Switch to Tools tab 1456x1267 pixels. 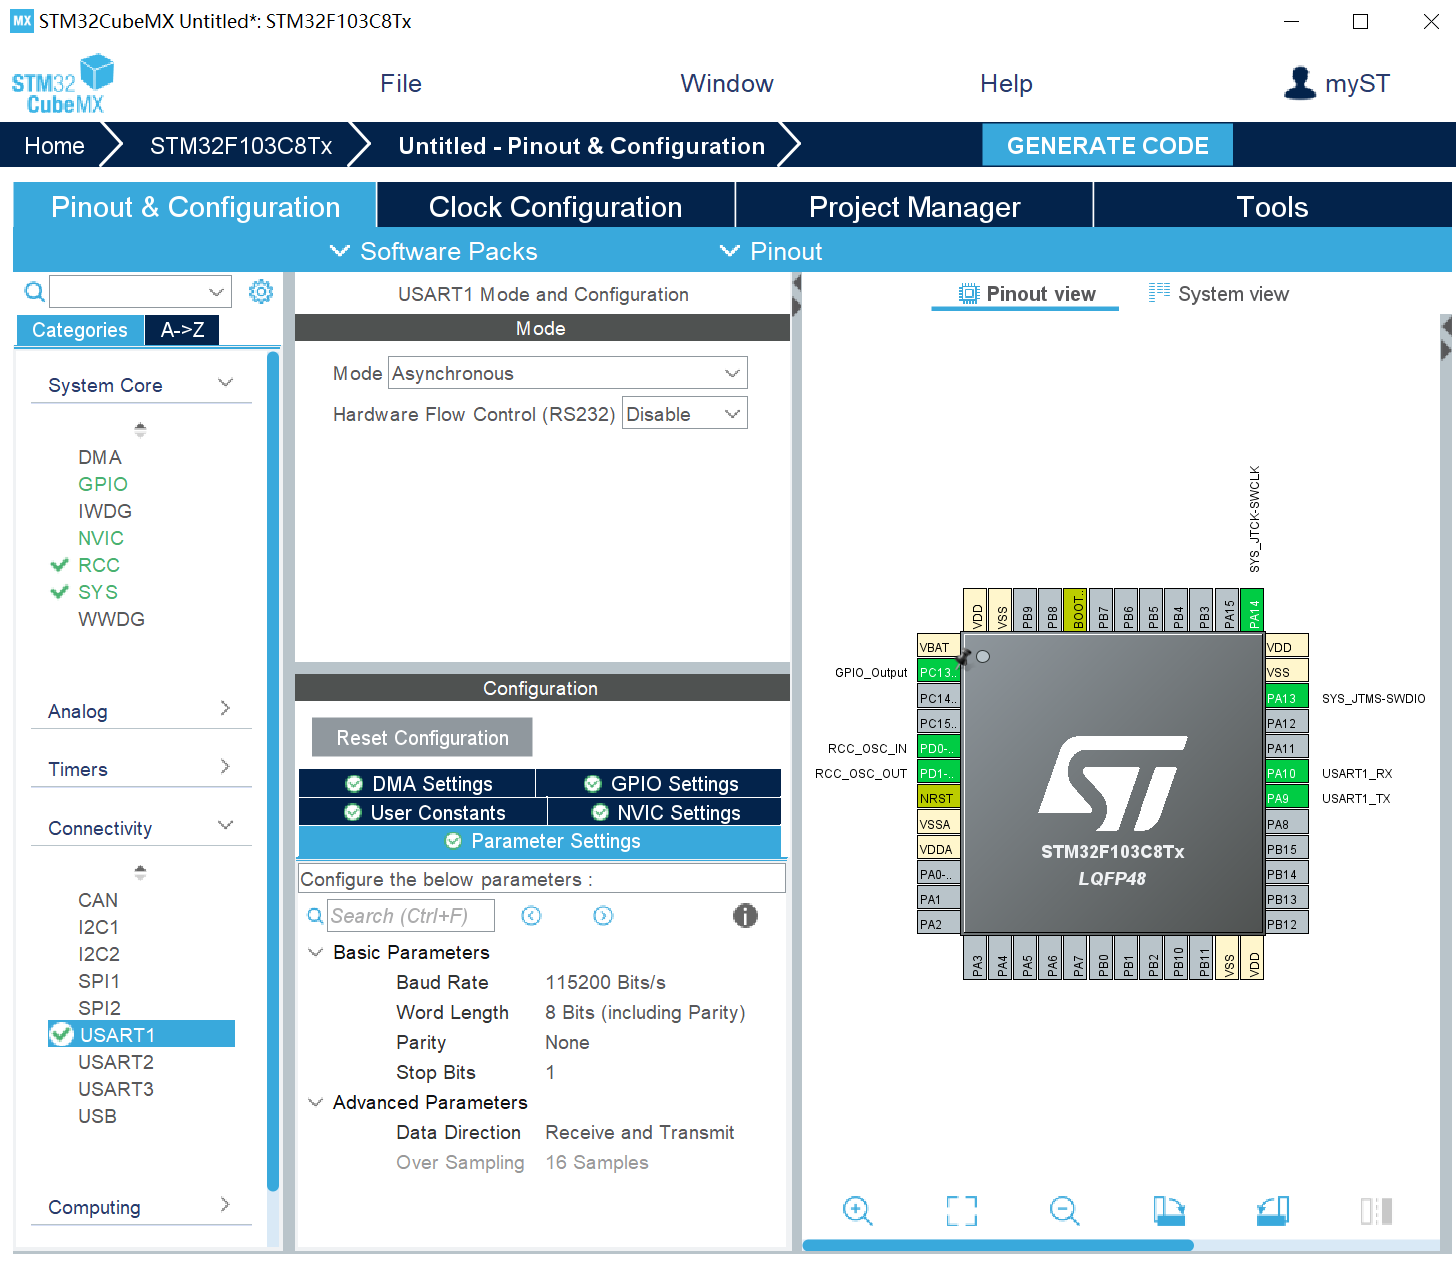[1272, 207]
